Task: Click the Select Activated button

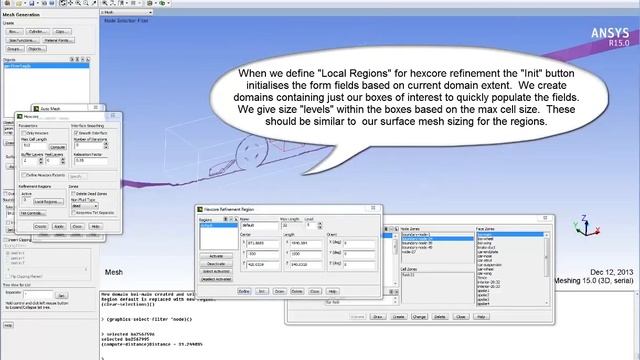Action: [216, 271]
